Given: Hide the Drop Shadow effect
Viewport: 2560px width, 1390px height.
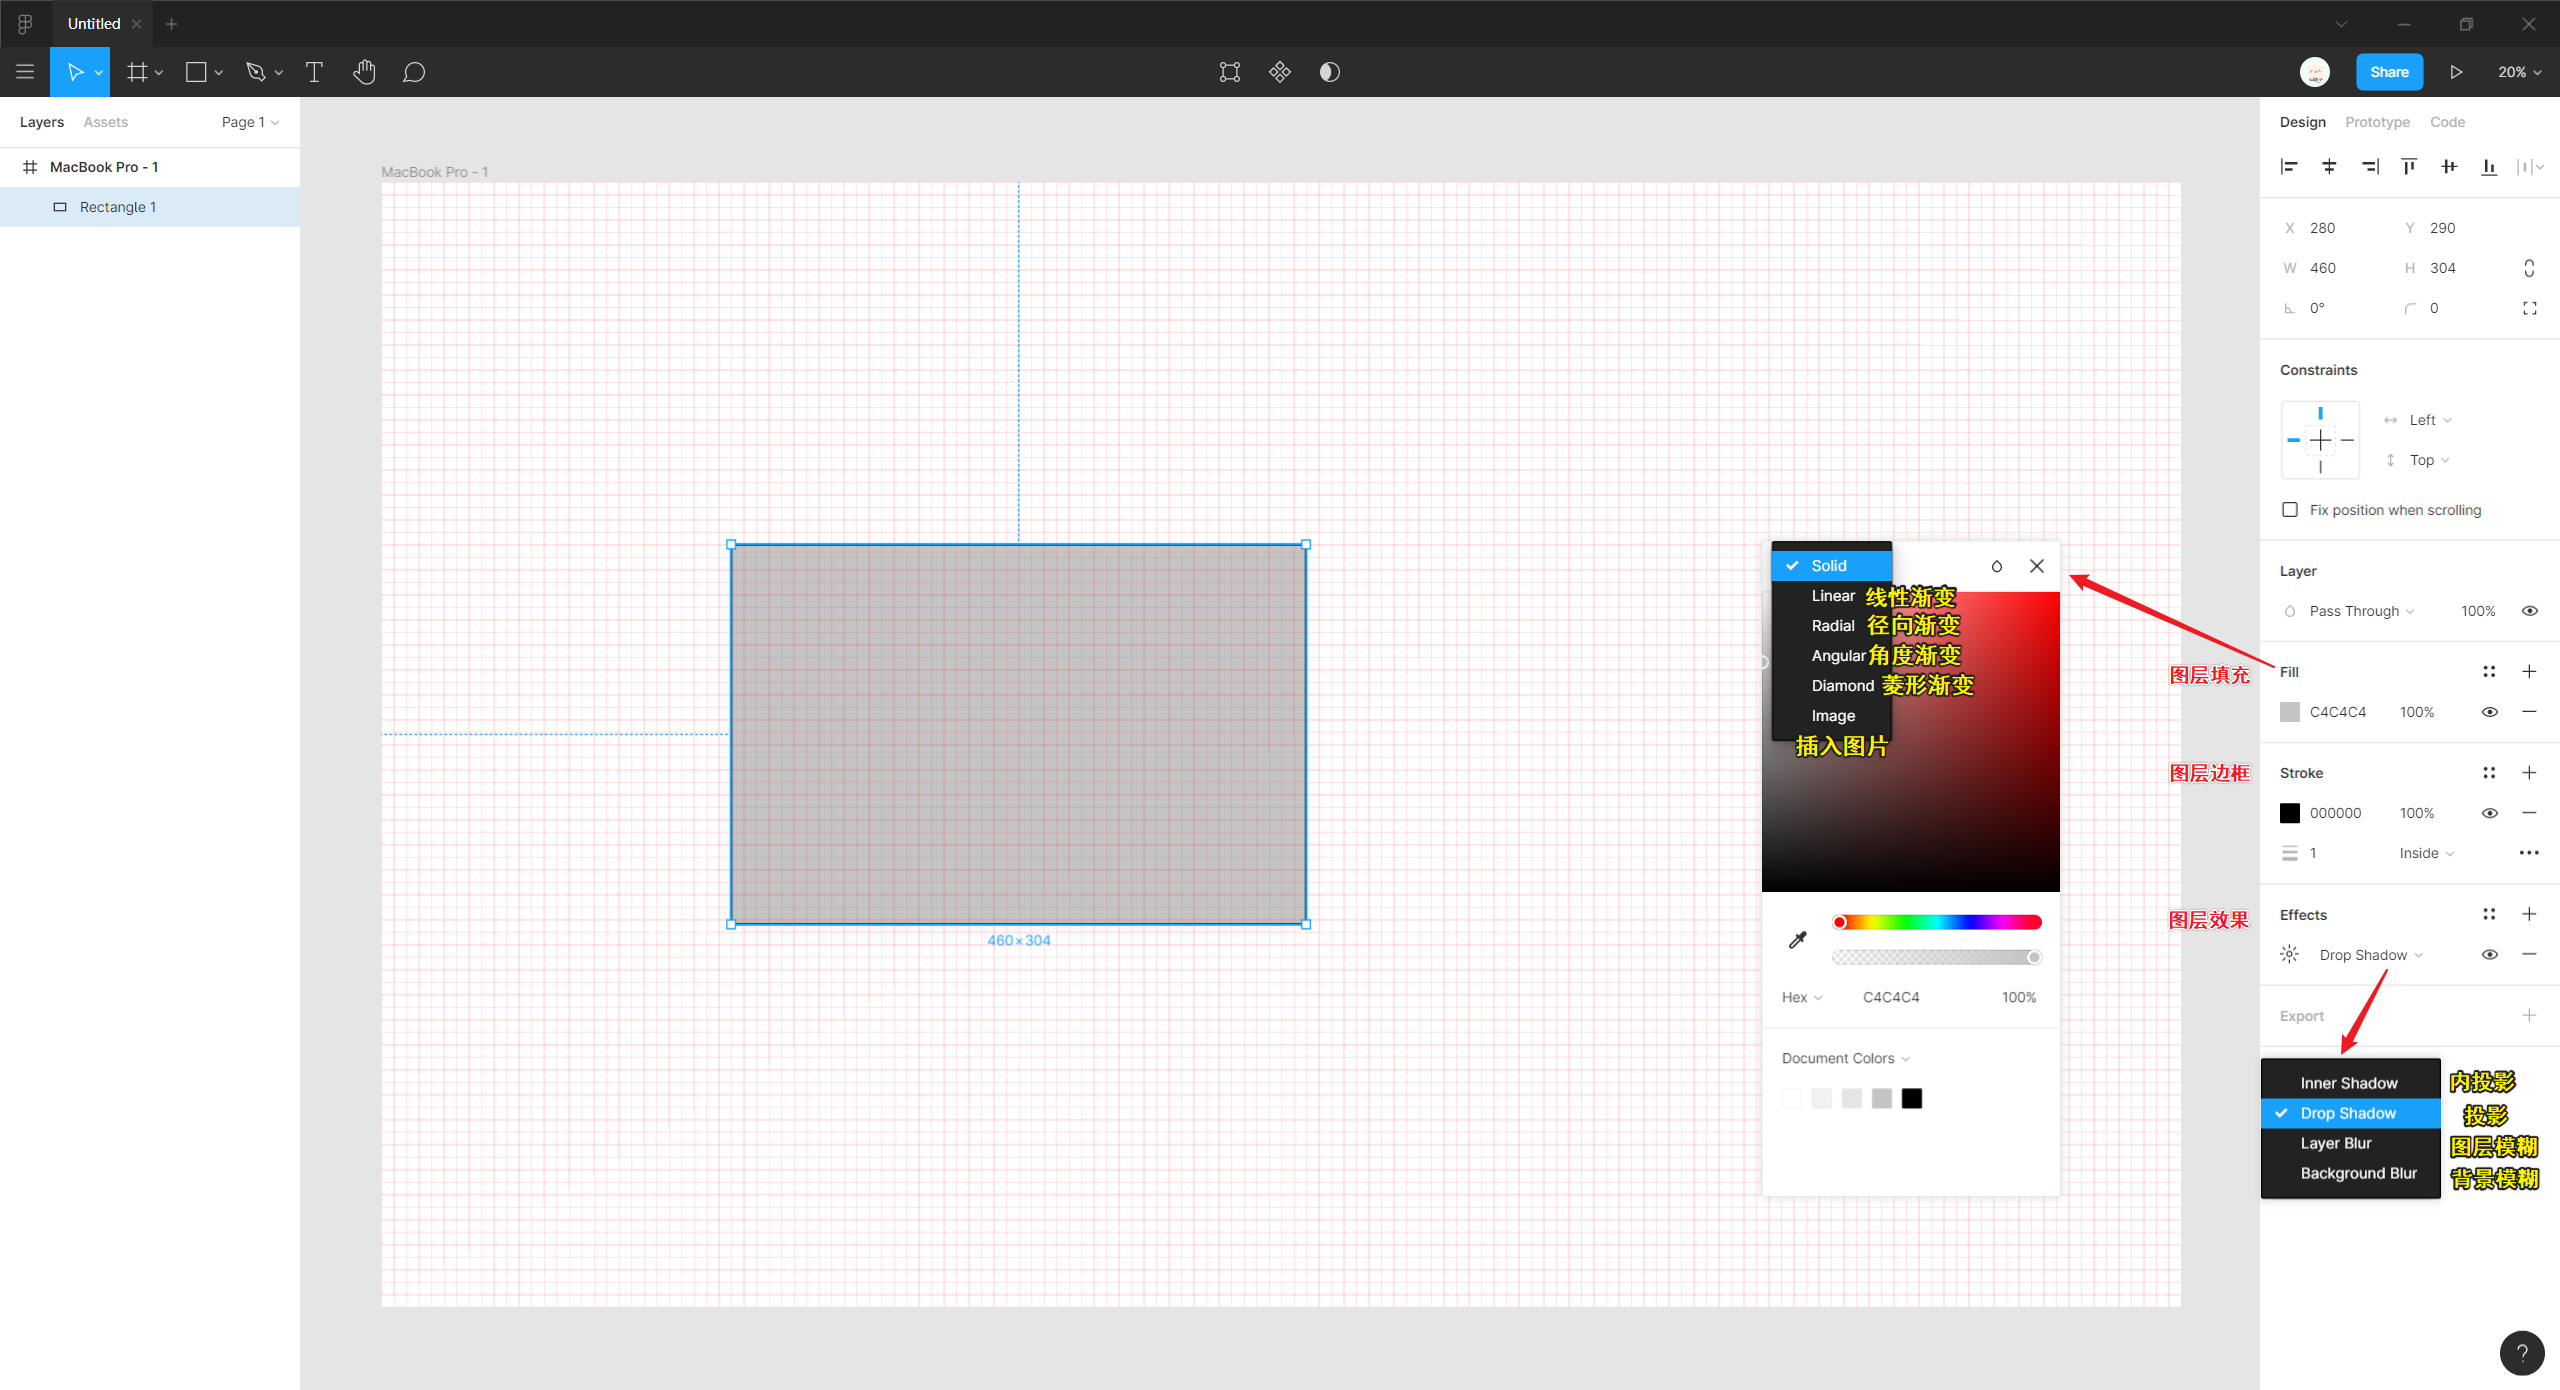Looking at the screenshot, I should [x=2490, y=955].
